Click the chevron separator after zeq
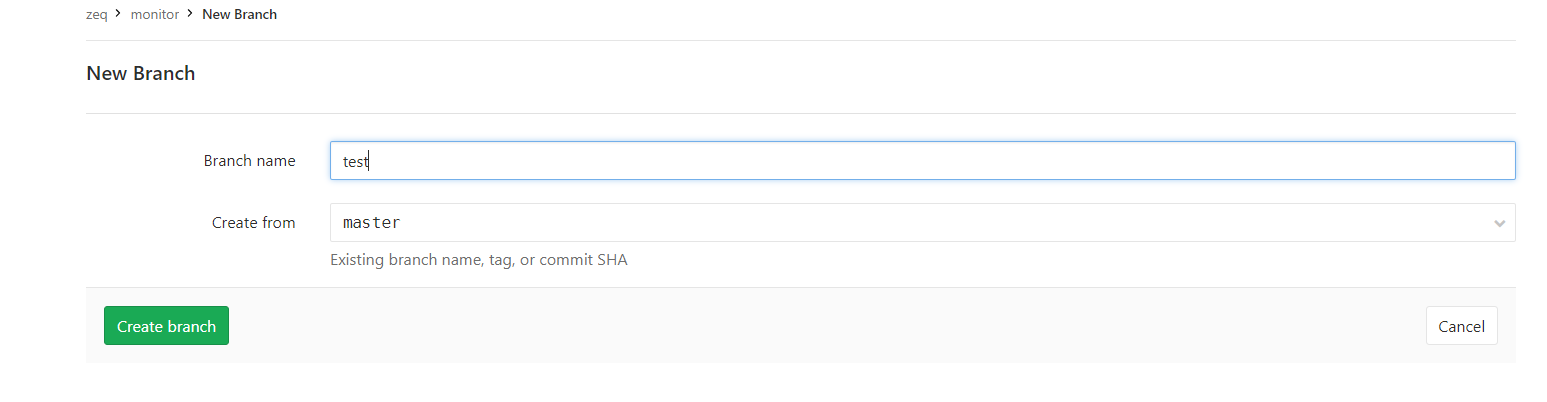The width and height of the screenshot is (1547, 402). pos(119,15)
